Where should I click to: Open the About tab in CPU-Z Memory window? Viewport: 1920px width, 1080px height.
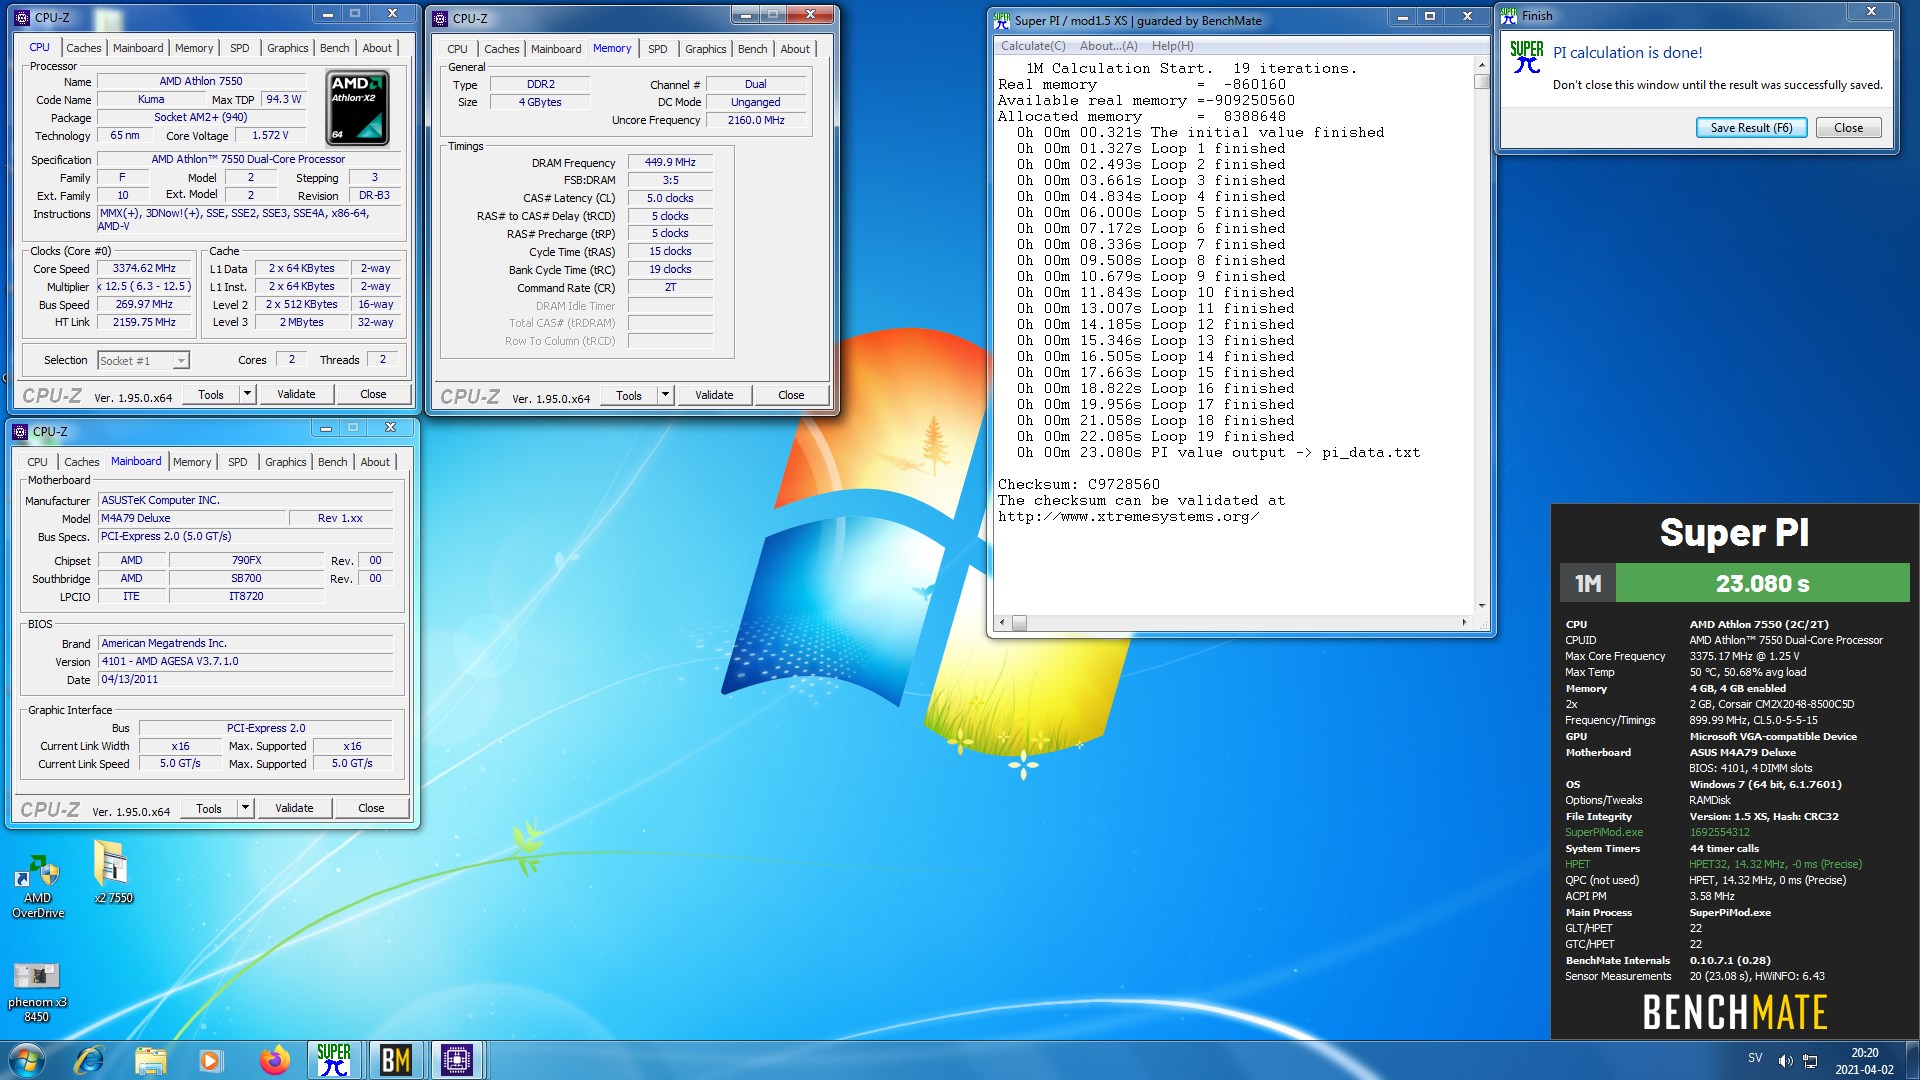(x=795, y=49)
